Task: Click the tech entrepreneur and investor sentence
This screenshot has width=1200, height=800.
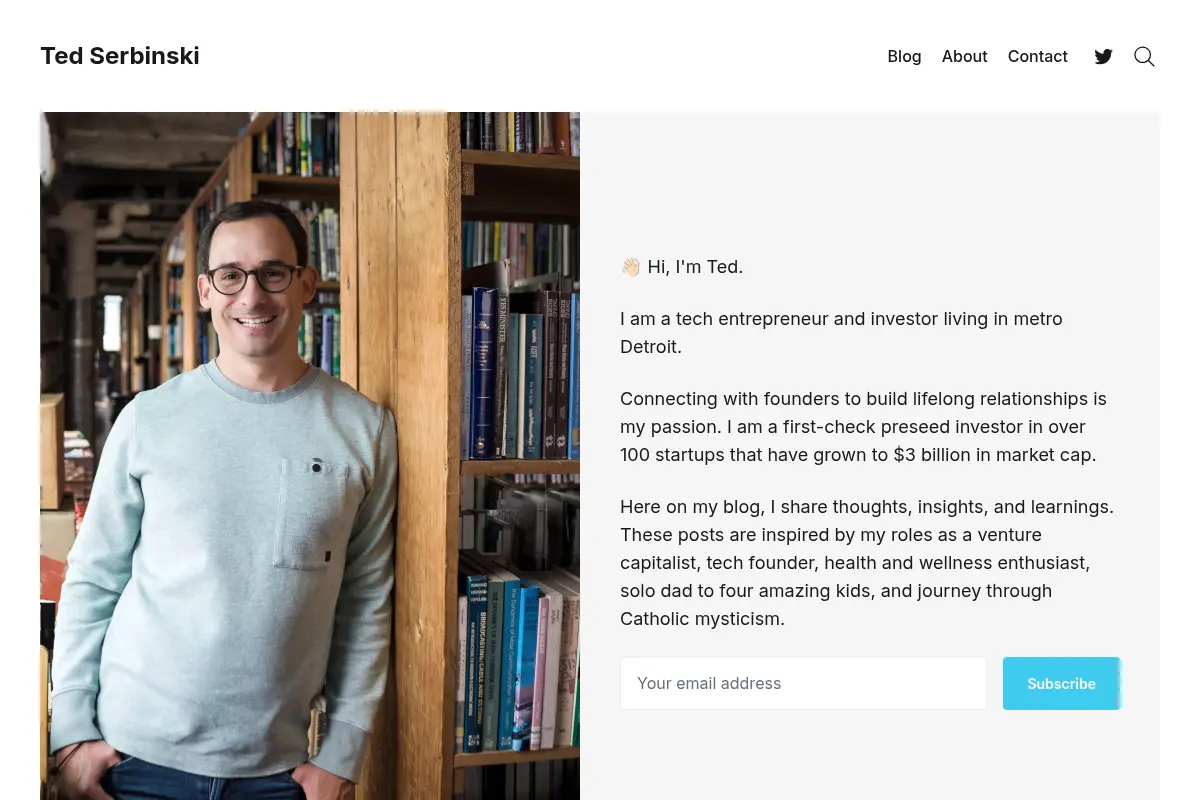Action: (841, 333)
